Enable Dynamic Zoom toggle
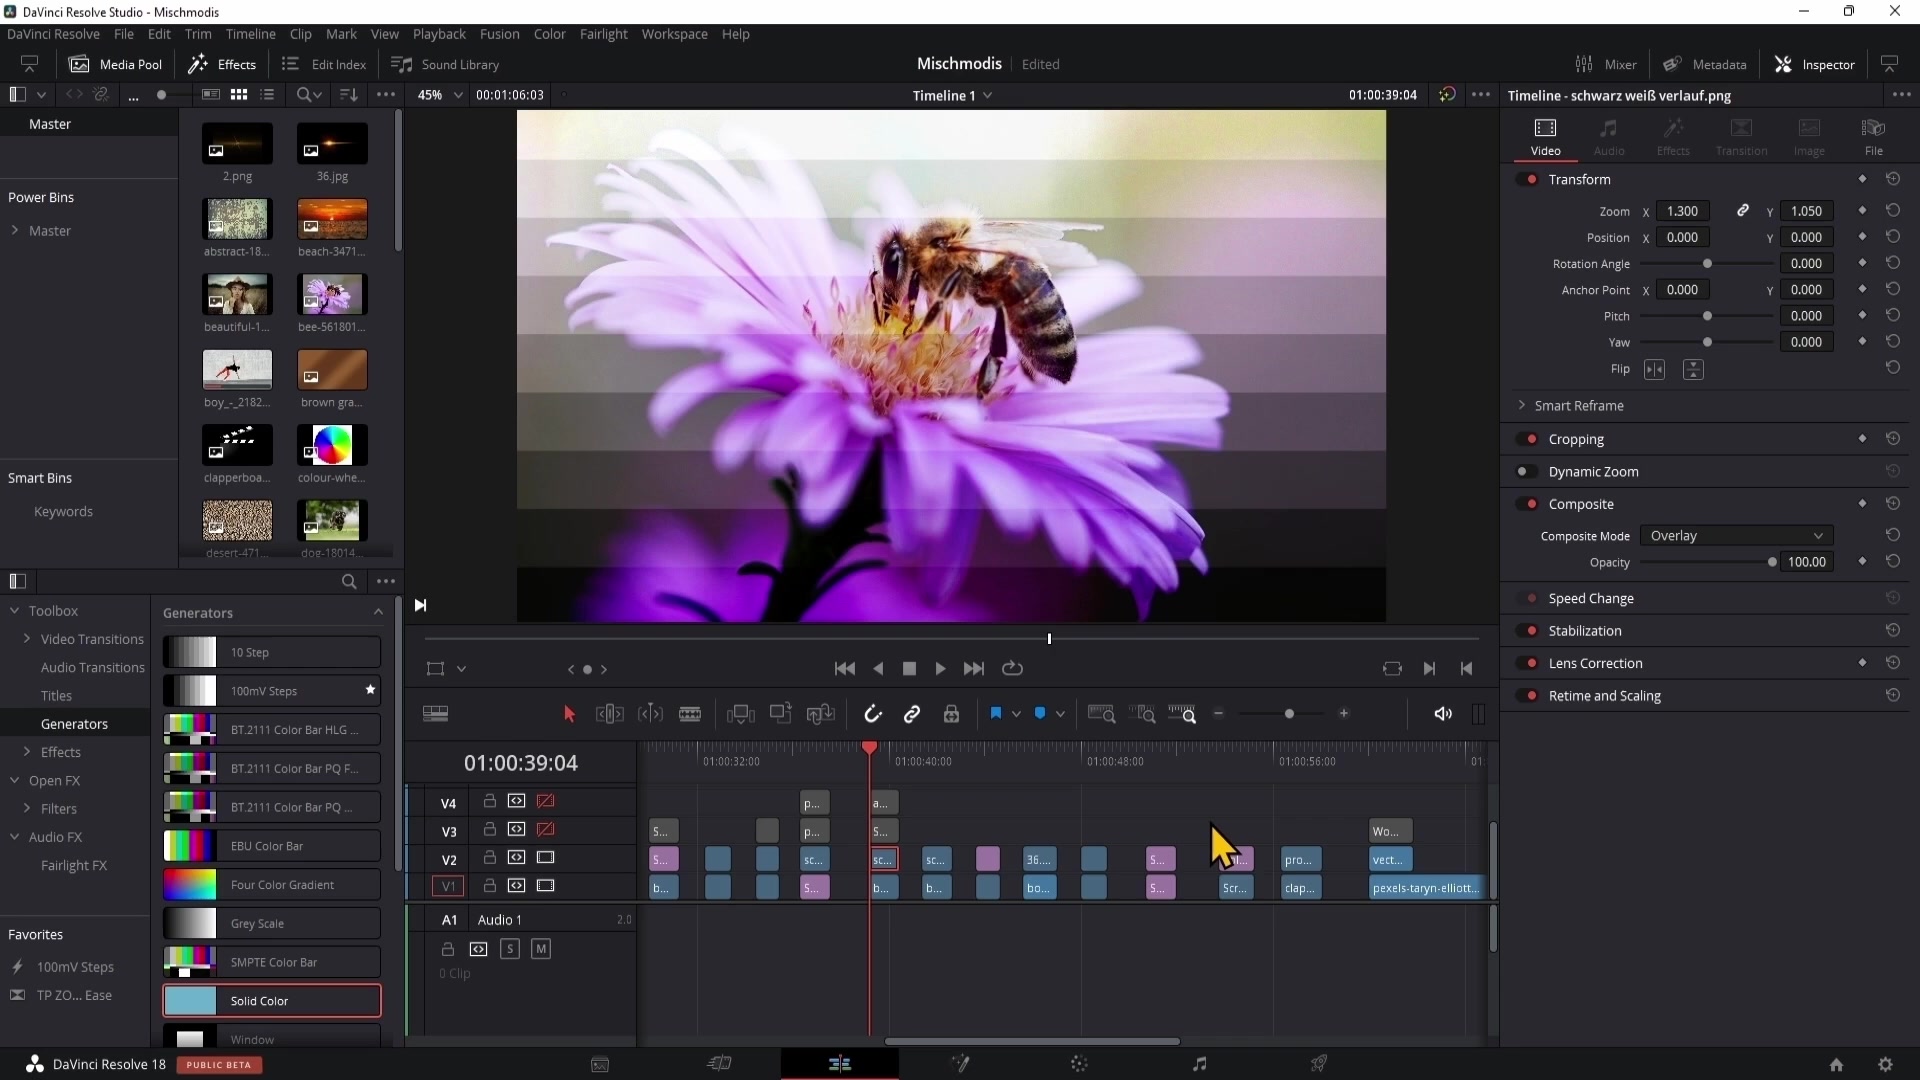The height and width of the screenshot is (1080, 1920). [x=1527, y=472]
